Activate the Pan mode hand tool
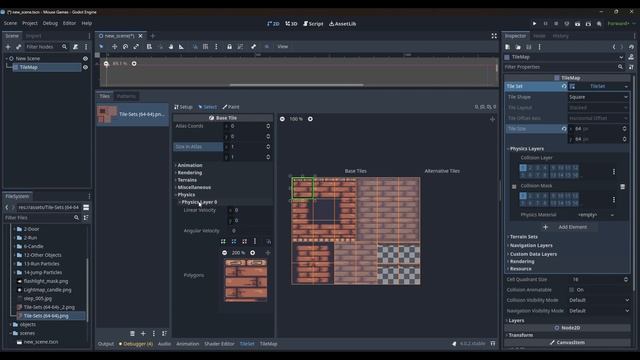Image resolution: width=640 pixels, height=360 pixels. [171, 47]
